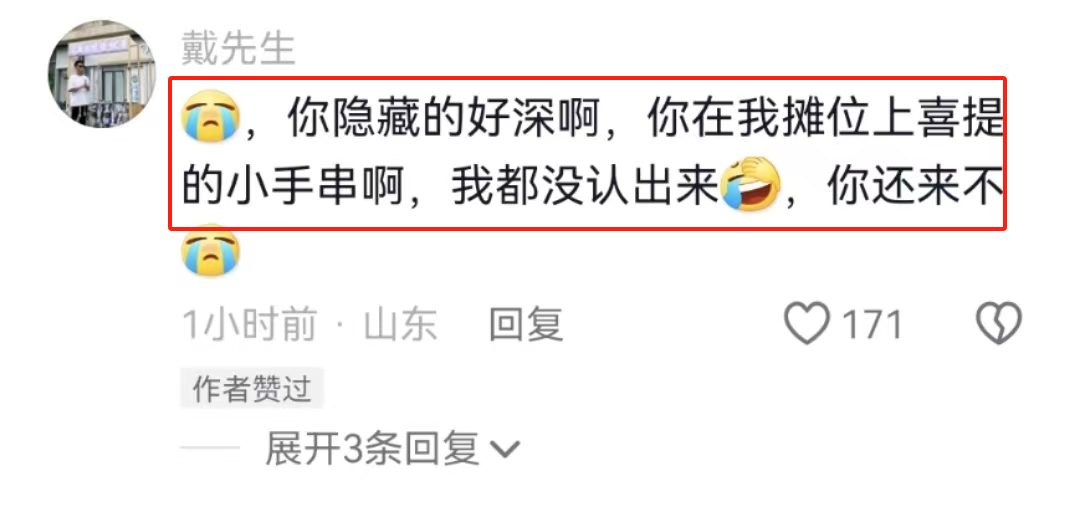Click the divider line before 展开3条回复
This screenshot has height=506, width=1080.
(x=210, y=449)
